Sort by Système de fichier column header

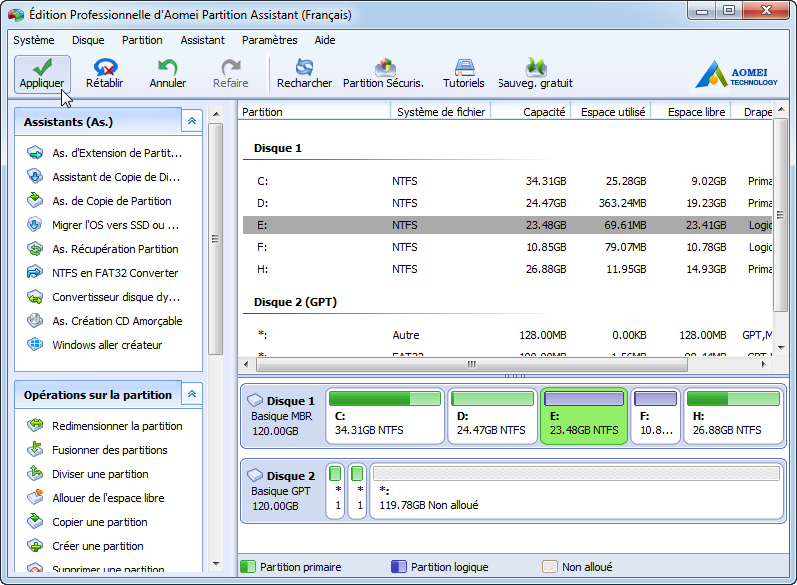tap(441, 112)
